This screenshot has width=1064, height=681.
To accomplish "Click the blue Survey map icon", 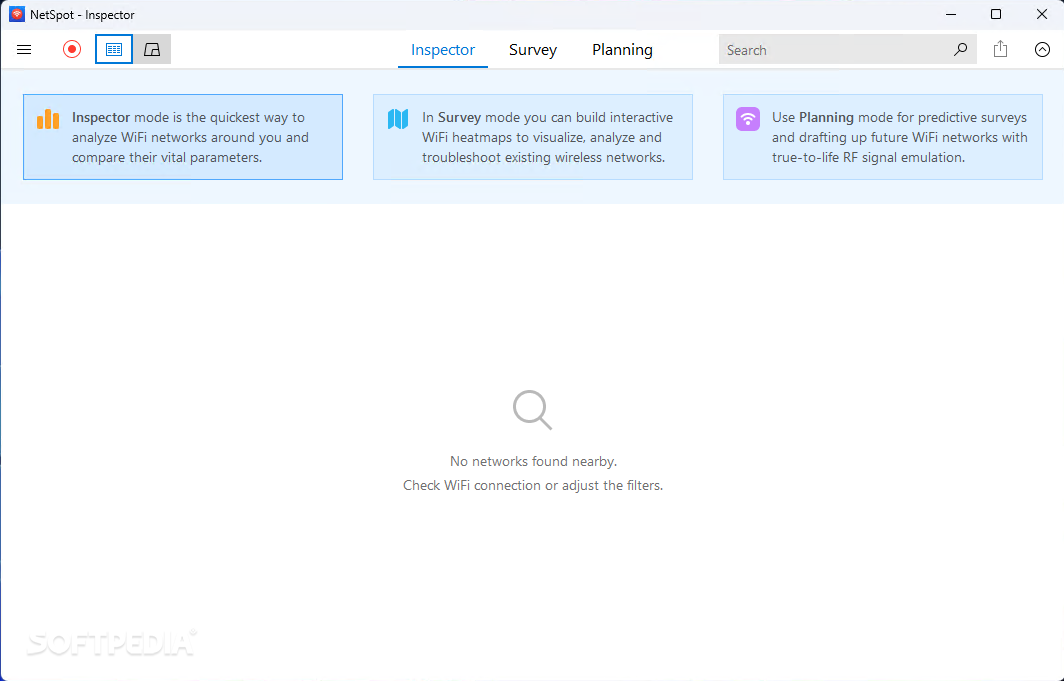I will tap(398, 119).
